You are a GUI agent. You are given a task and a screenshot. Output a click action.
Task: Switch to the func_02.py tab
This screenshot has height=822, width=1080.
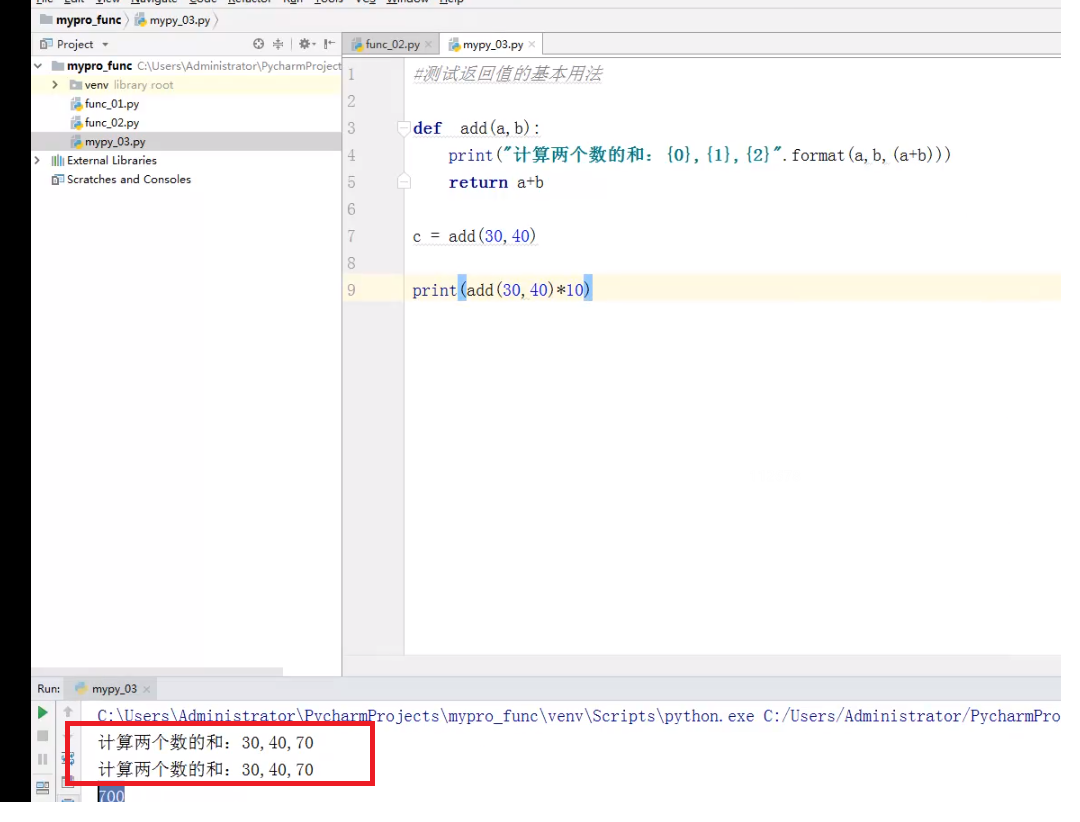click(392, 45)
